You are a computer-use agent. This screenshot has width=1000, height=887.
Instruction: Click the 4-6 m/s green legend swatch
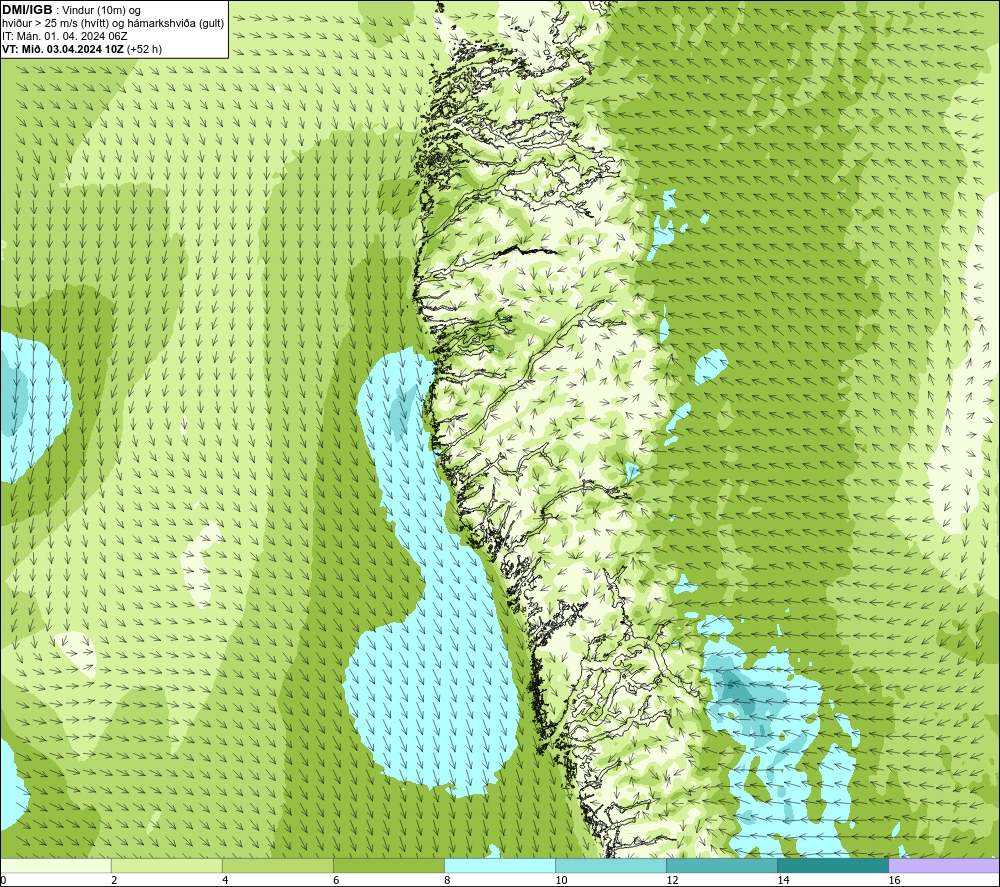278,866
